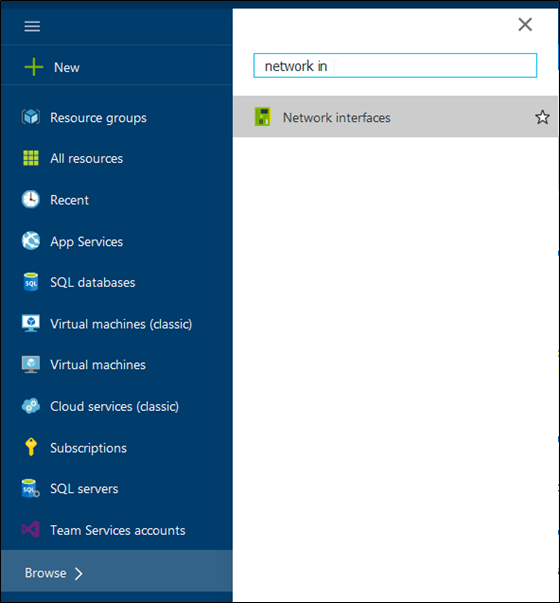Close the browse search panel
Viewport: 560px width, 603px height.
pyautogui.click(x=525, y=25)
